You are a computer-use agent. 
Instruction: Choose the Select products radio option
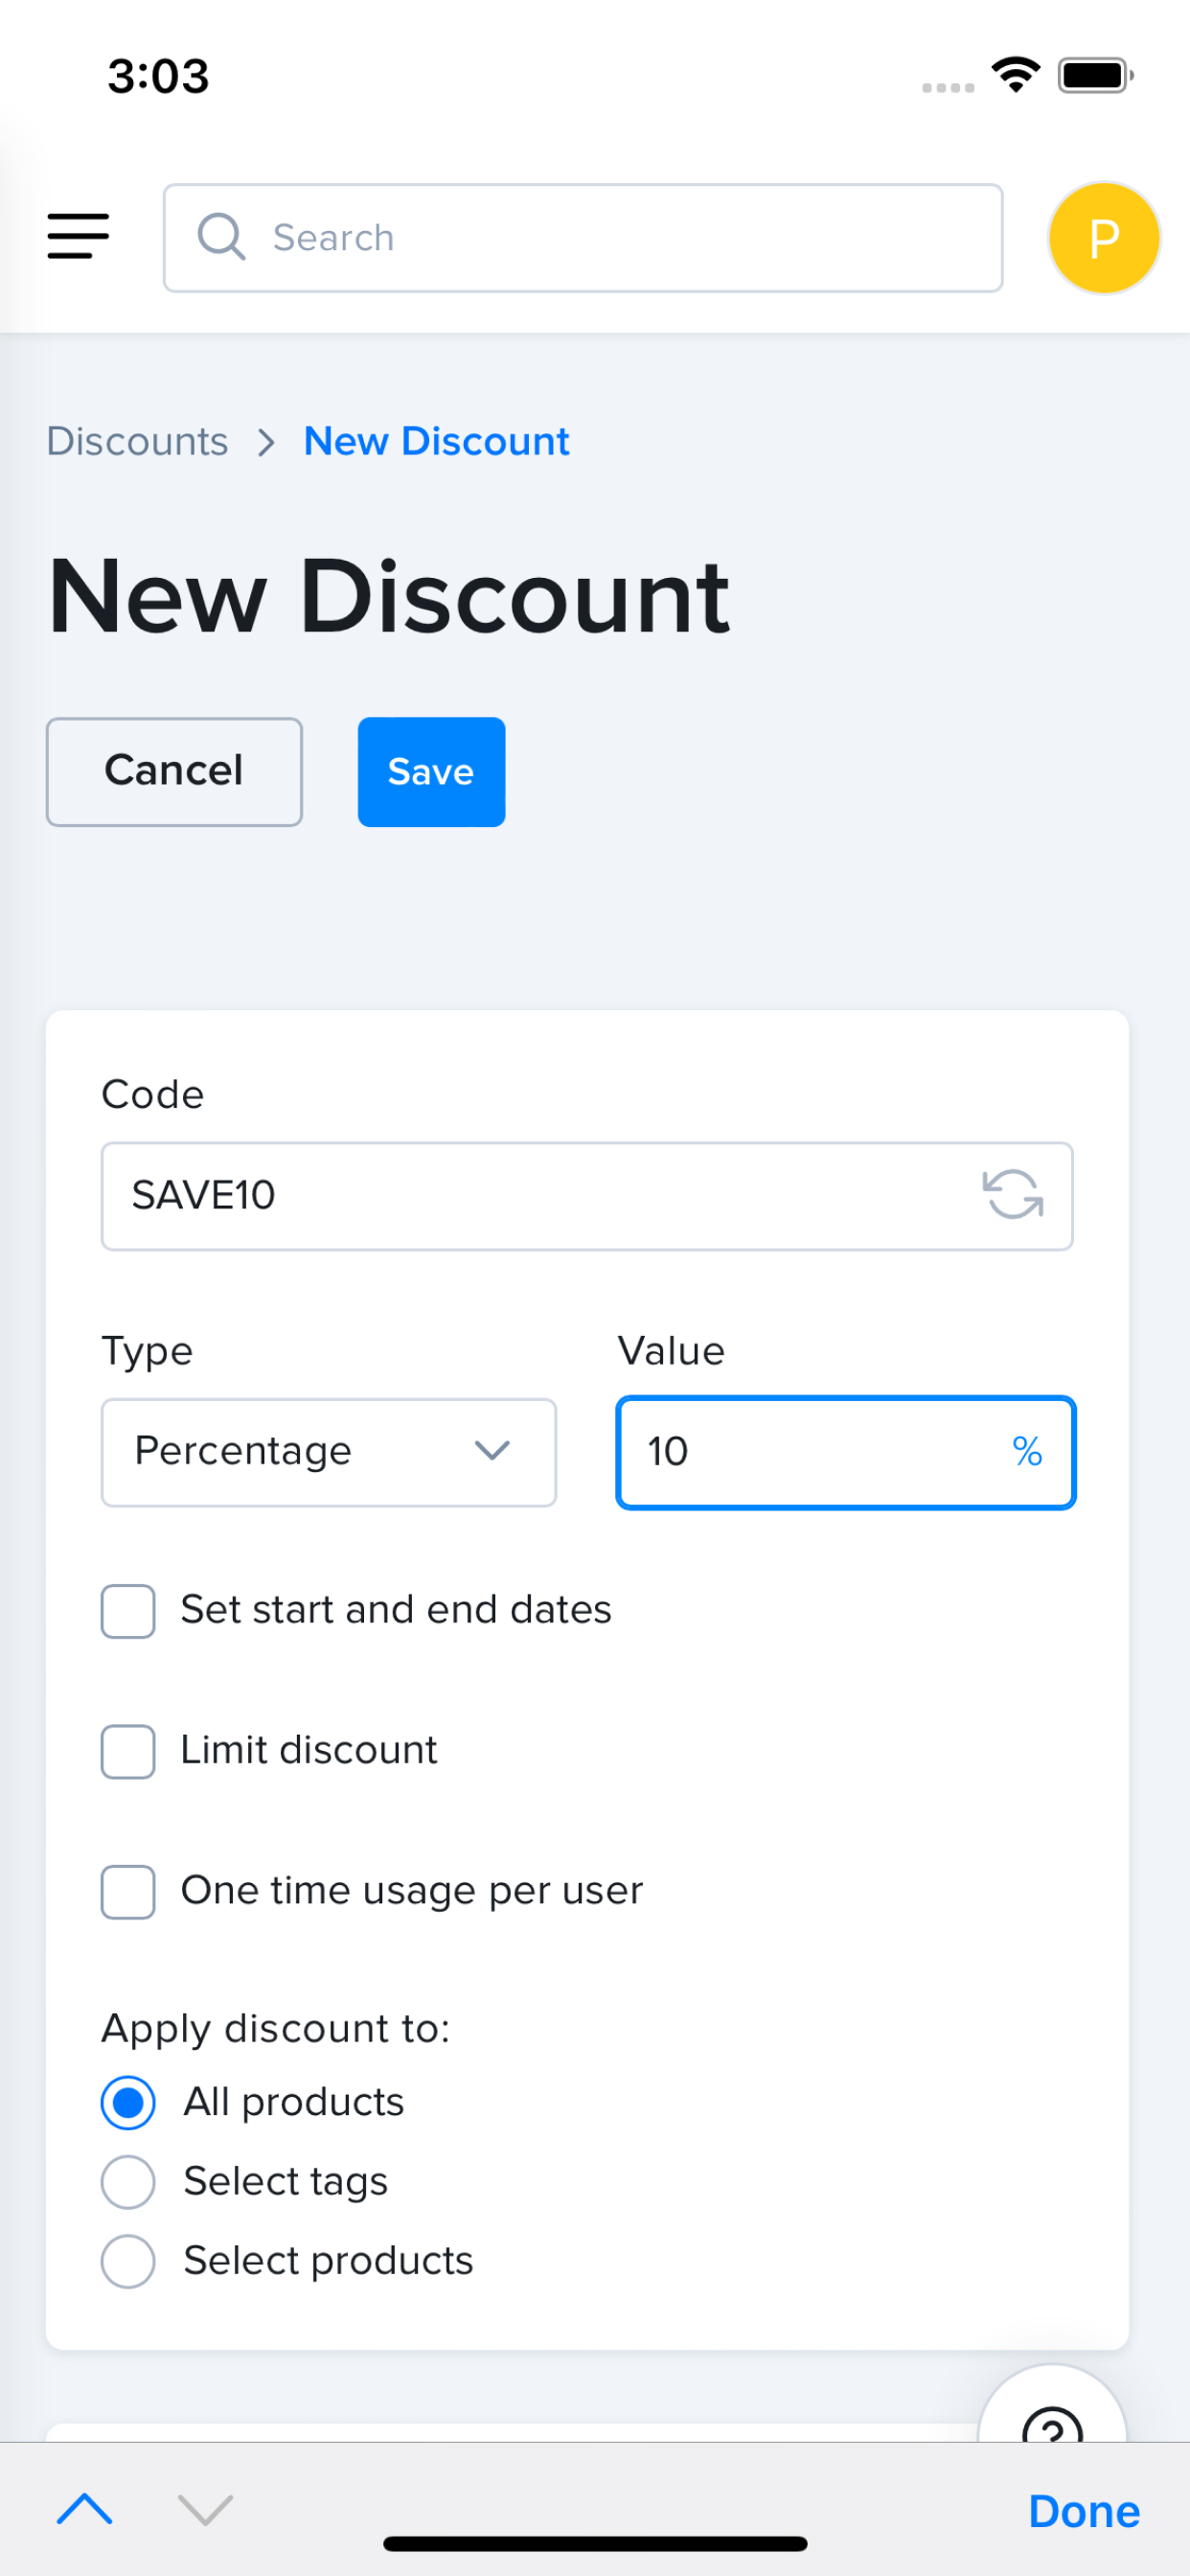pos(128,2261)
